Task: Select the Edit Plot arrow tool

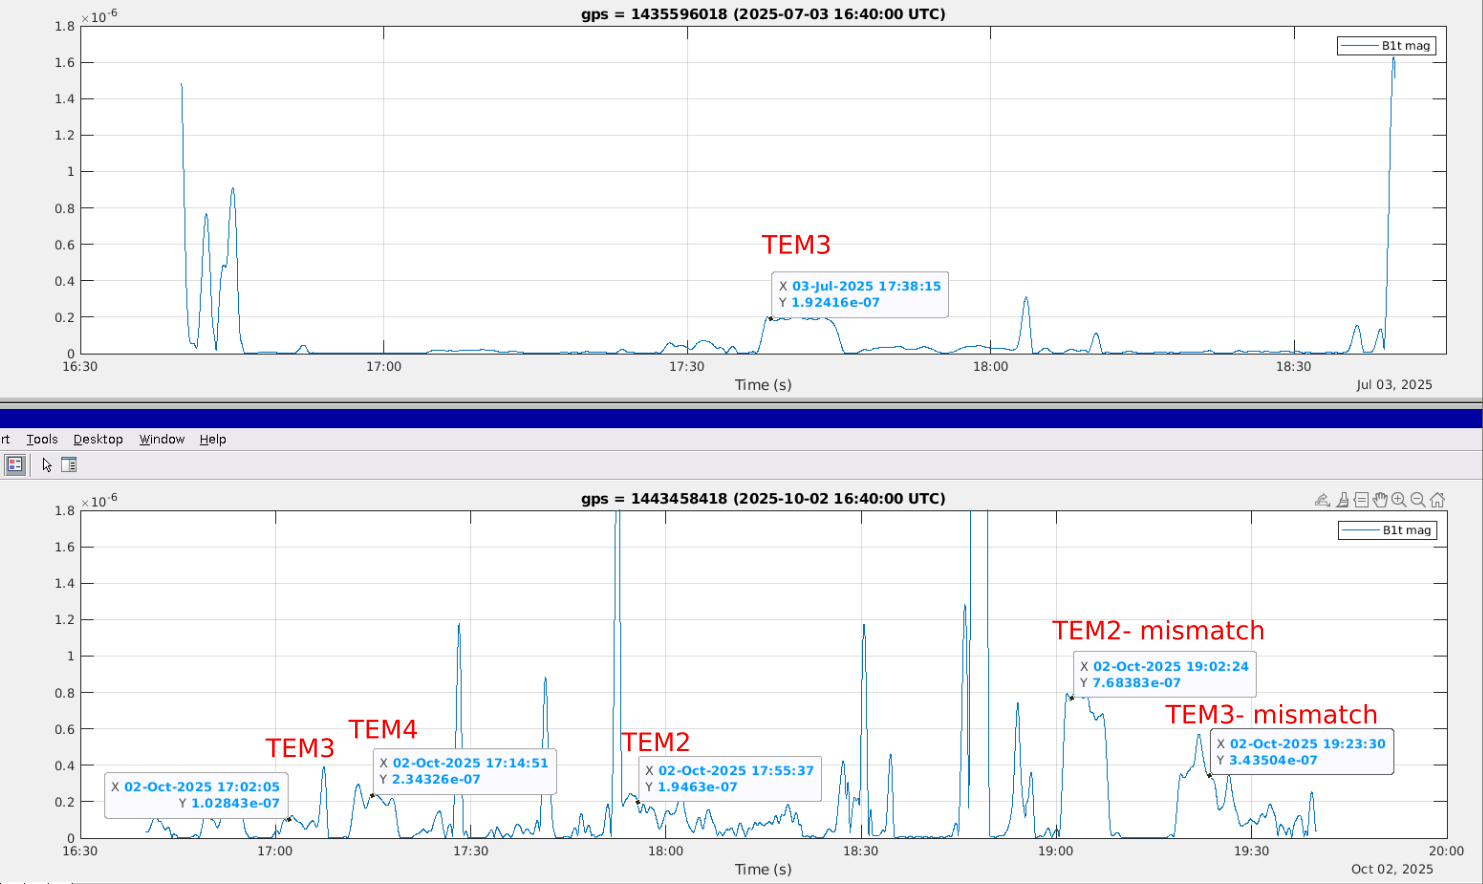Action: (x=47, y=465)
